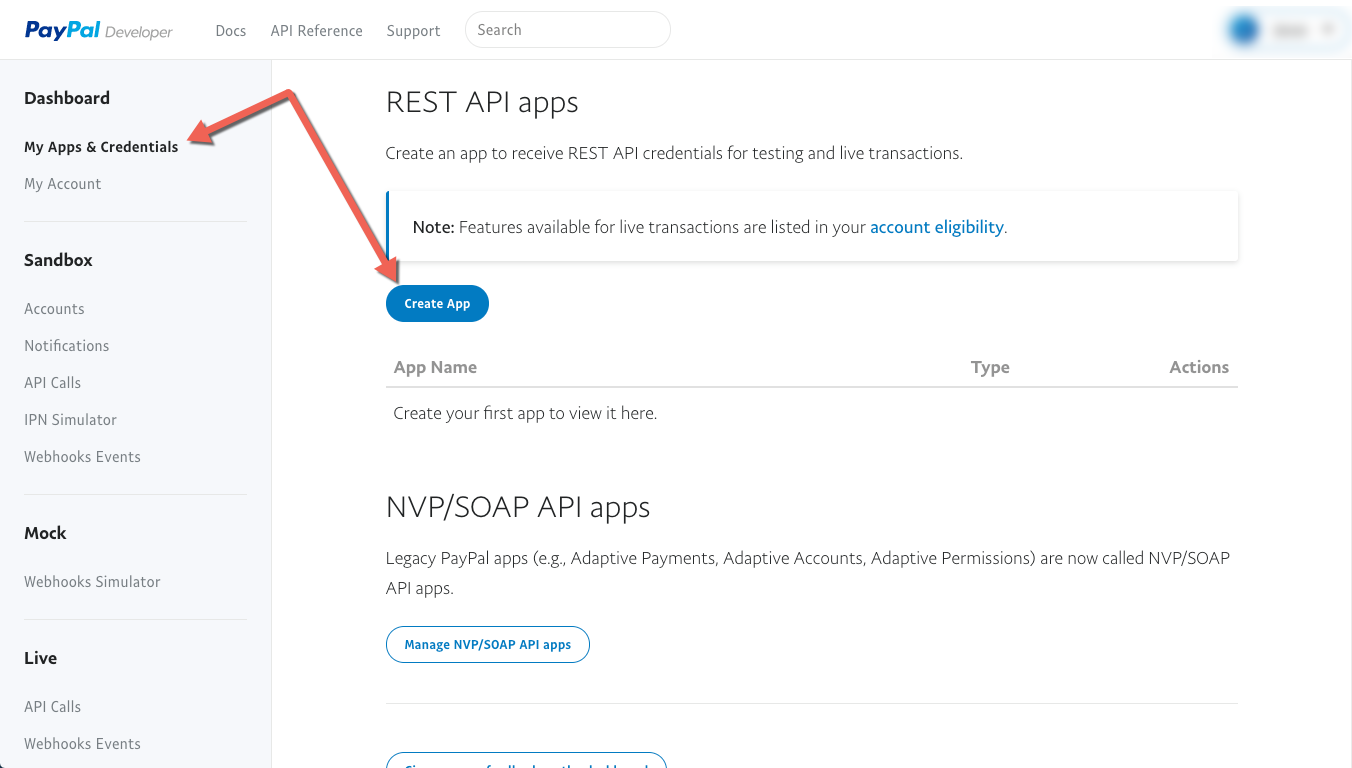Focus the Search input field
This screenshot has width=1352, height=768.
click(x=567, y=30)
